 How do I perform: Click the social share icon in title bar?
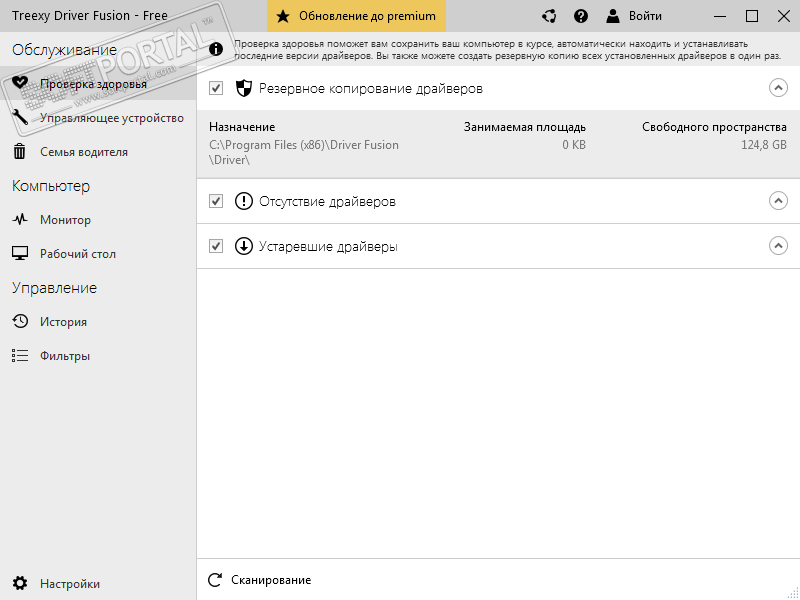[x=549, y=16]
